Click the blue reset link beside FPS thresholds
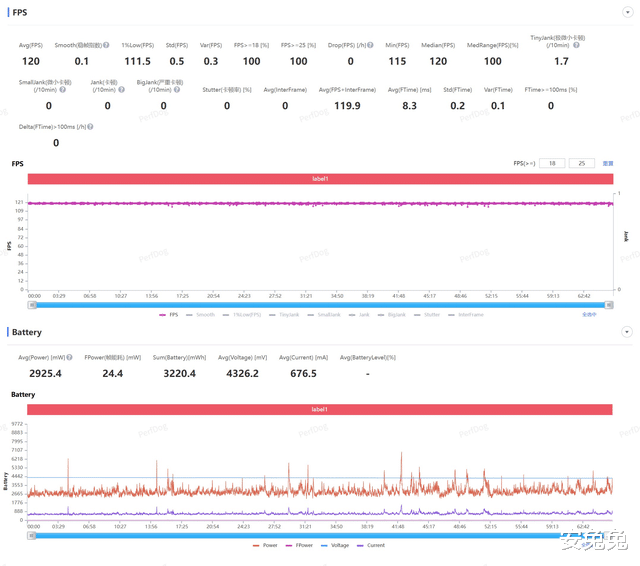Screen dimensions: 640x566 click(x=608, y=163)
